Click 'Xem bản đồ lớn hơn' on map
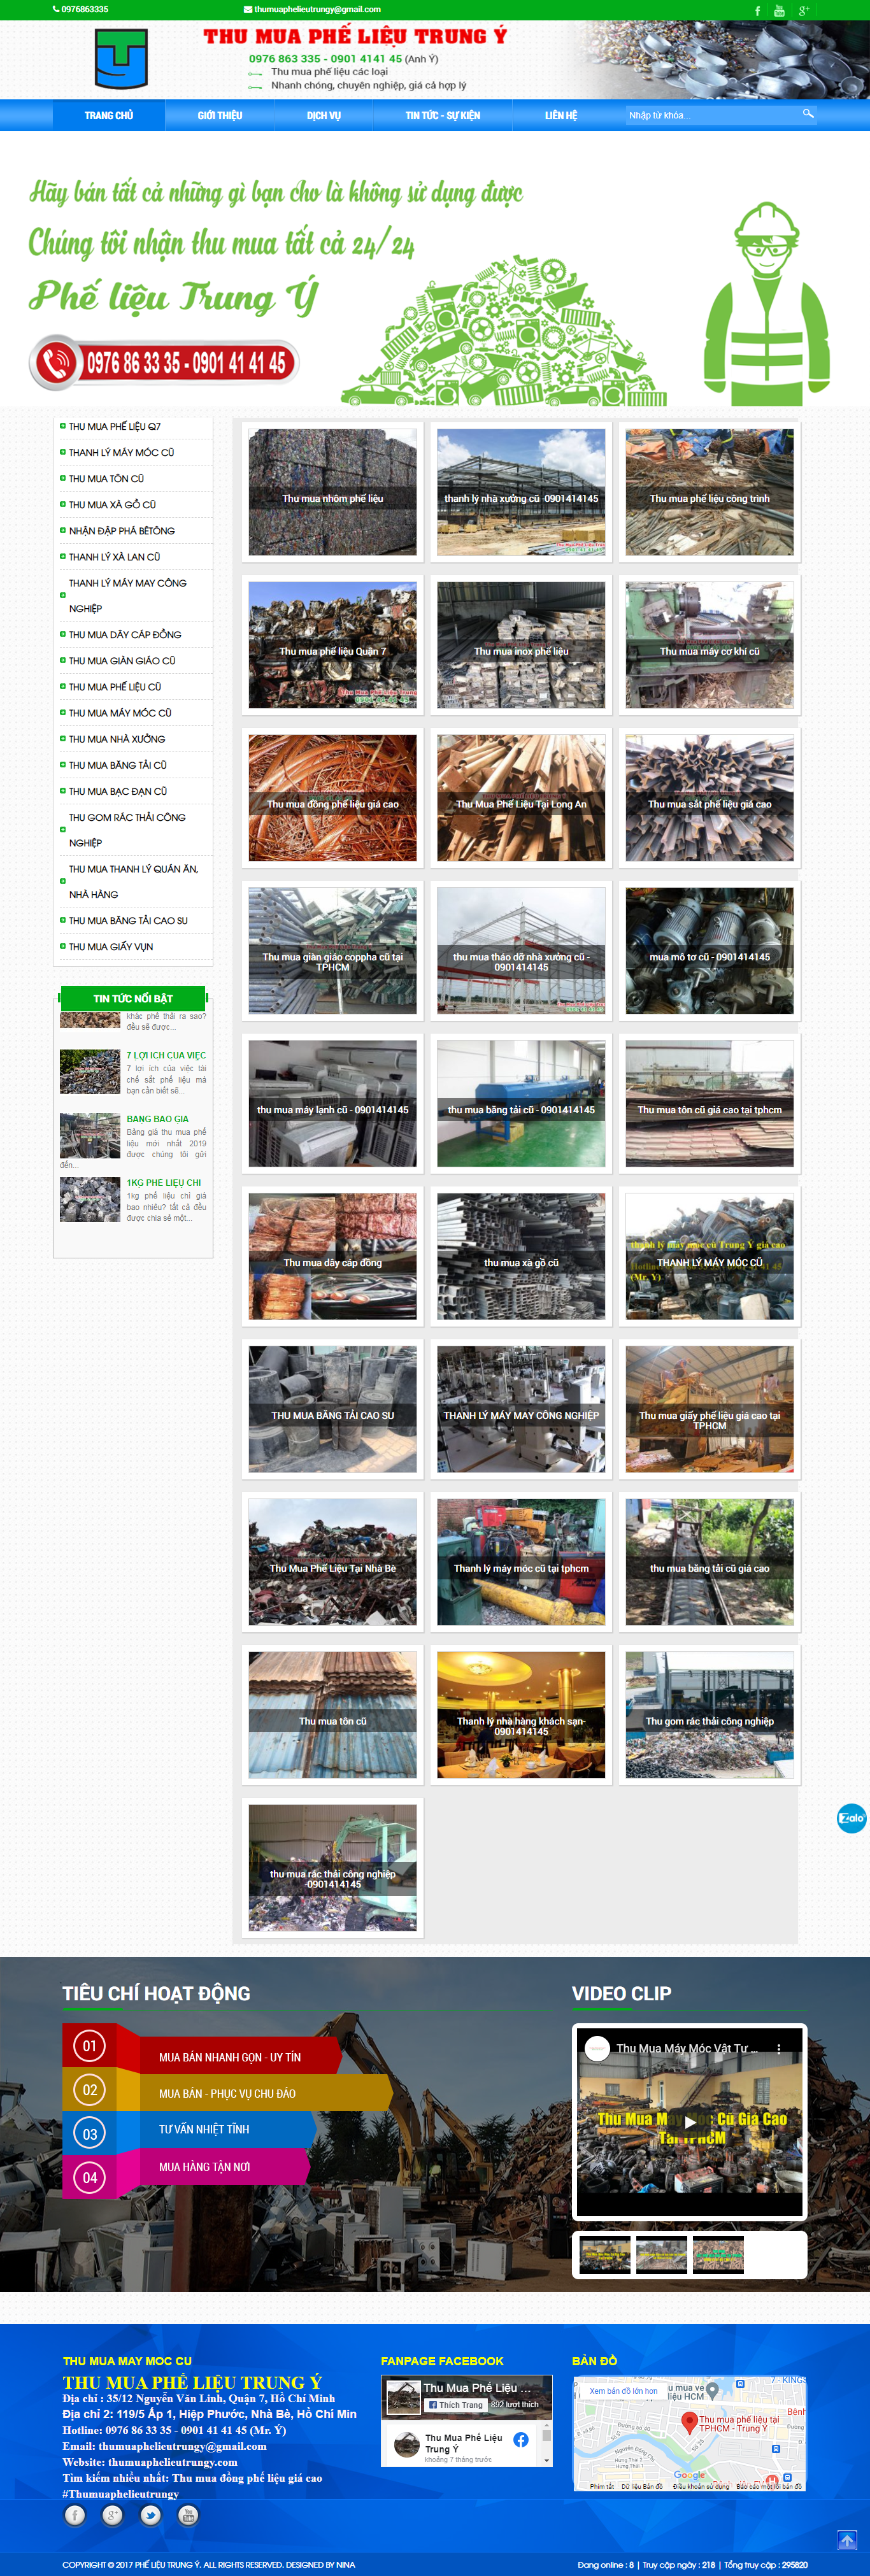870x2576 pixels. point(623,2391)
